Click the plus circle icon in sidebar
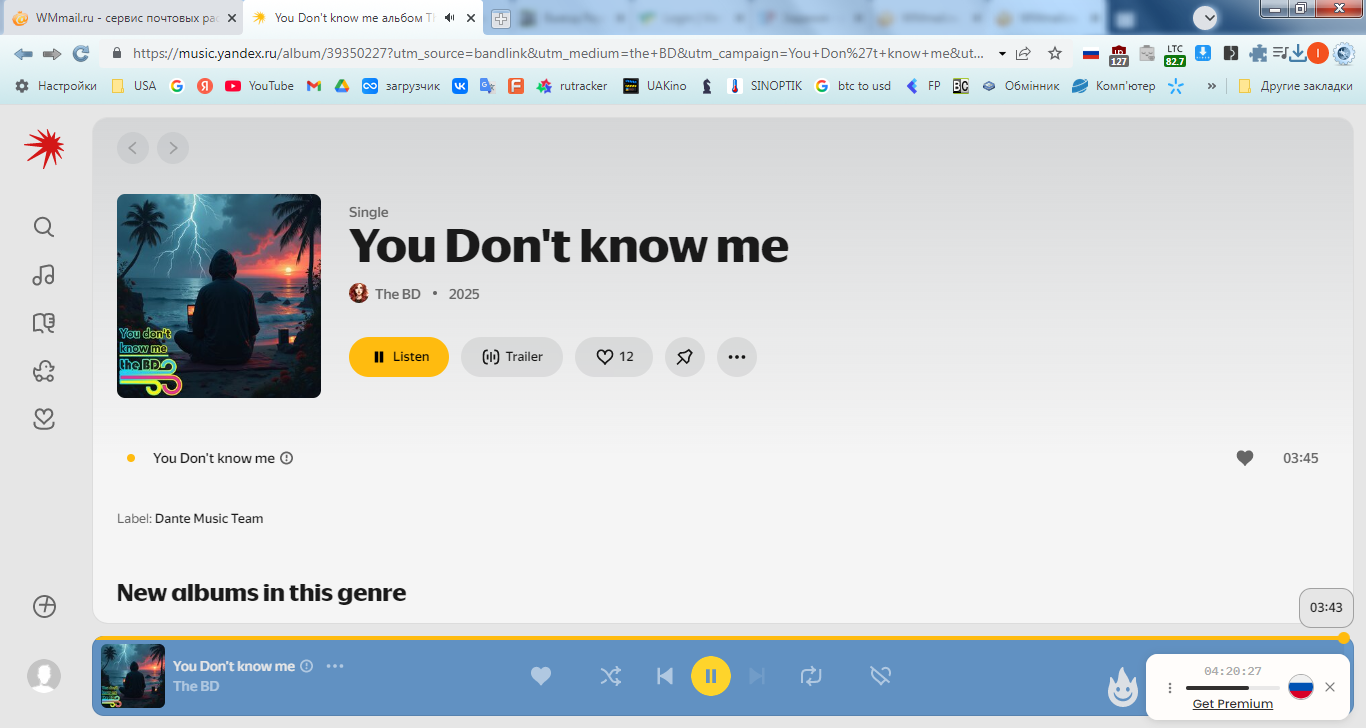Viewport: 1366px width, 728px height. coord(44,606)
